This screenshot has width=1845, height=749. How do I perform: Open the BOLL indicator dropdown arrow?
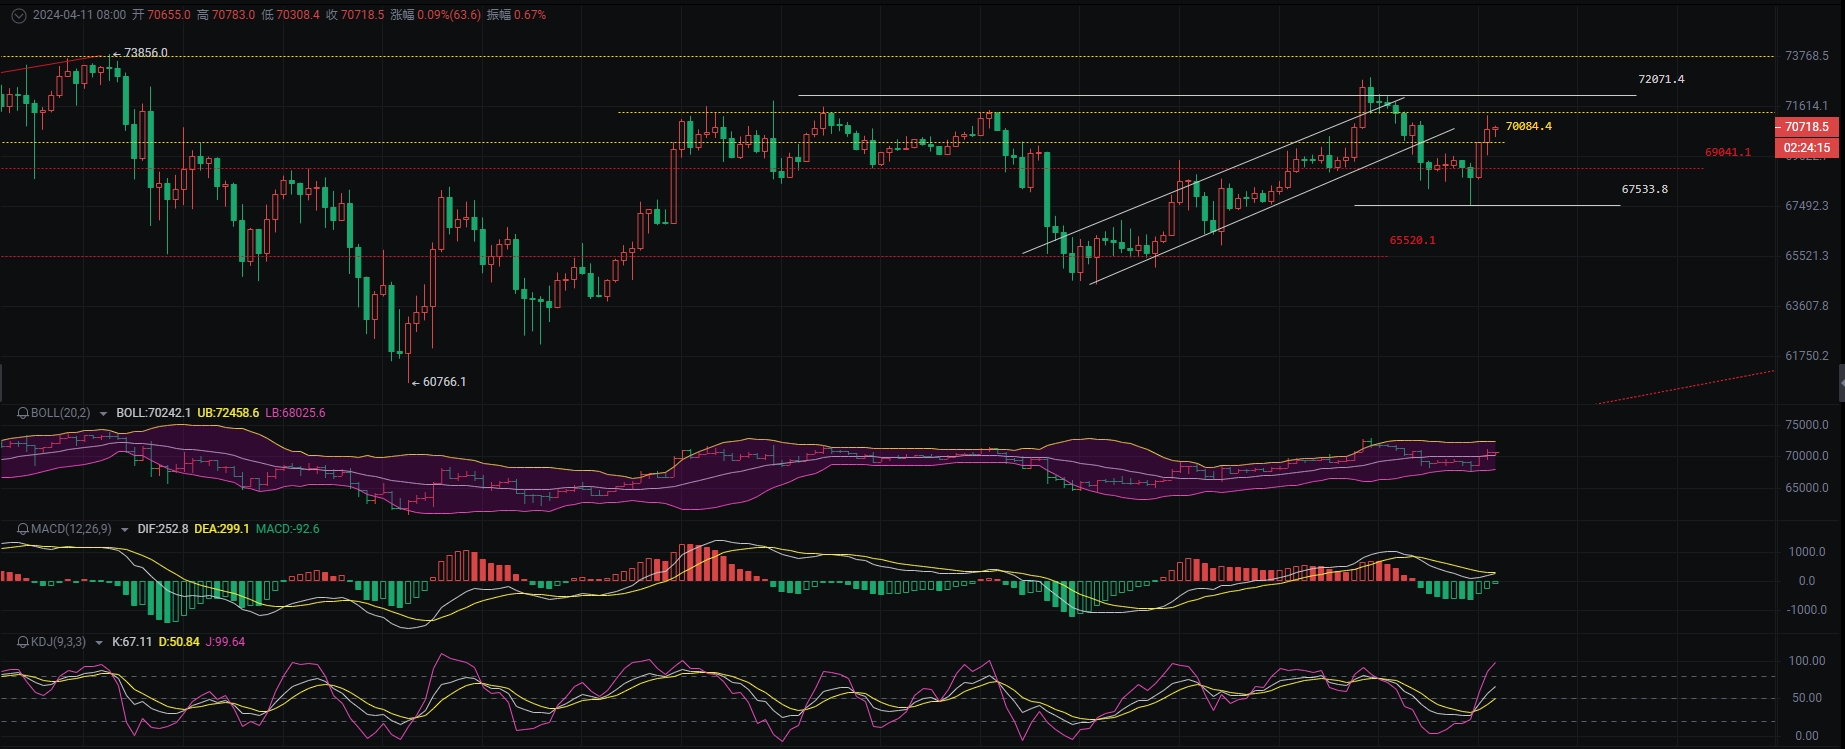103,414
